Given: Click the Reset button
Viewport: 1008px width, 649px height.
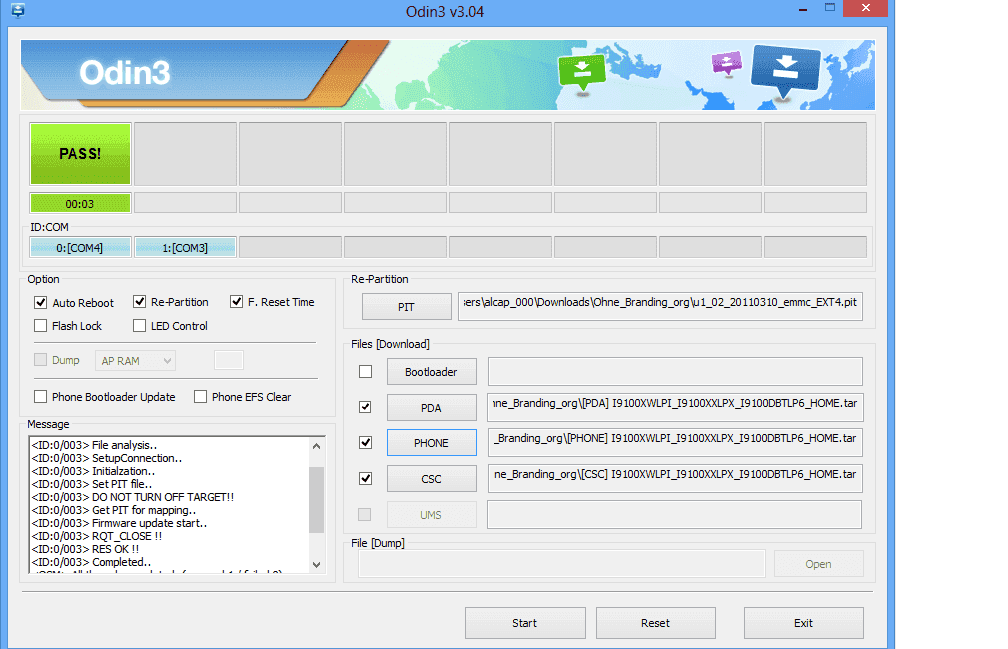Looking at the screenshot, I should [656, 623].
